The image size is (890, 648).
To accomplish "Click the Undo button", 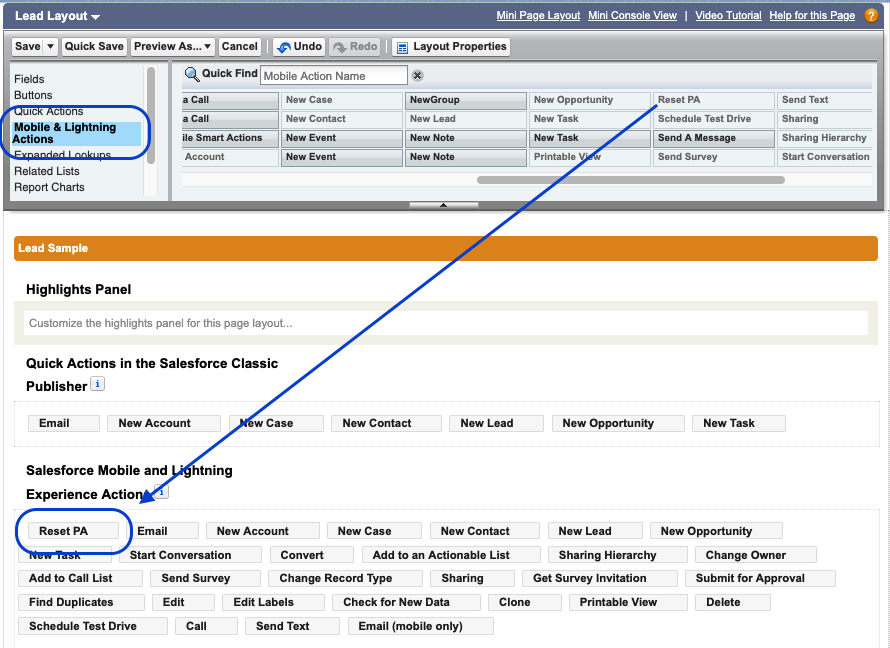I will point(299,47).
